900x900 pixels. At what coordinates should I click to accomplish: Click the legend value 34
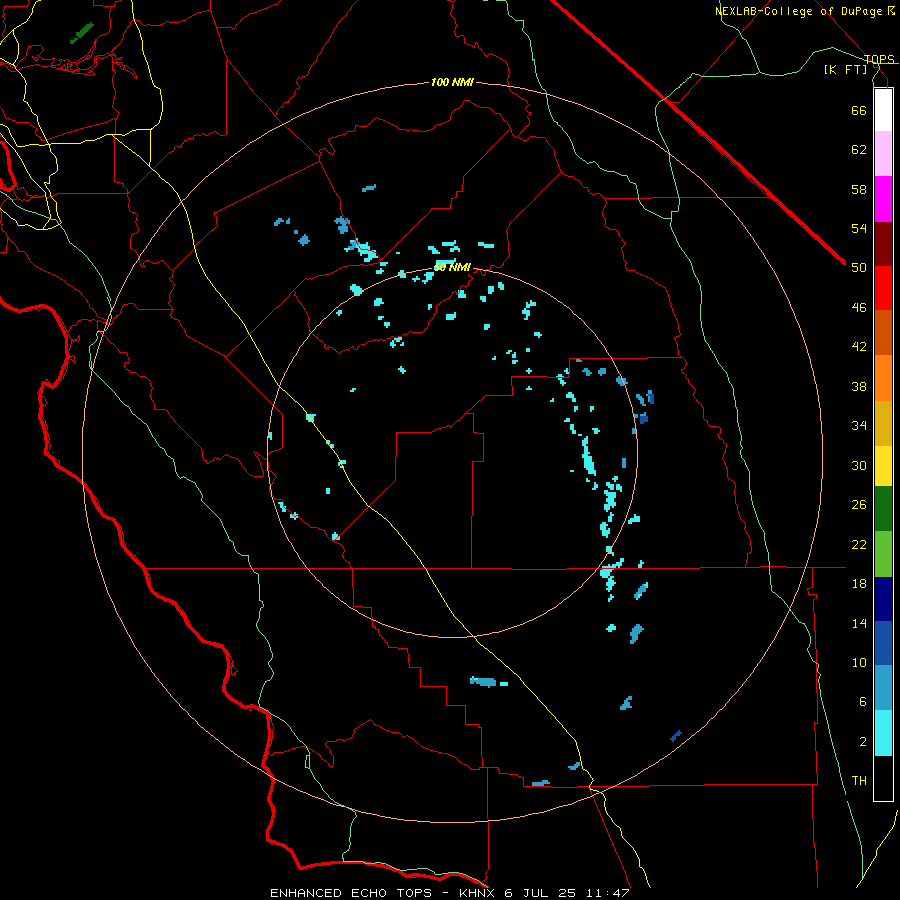[859, 426]
